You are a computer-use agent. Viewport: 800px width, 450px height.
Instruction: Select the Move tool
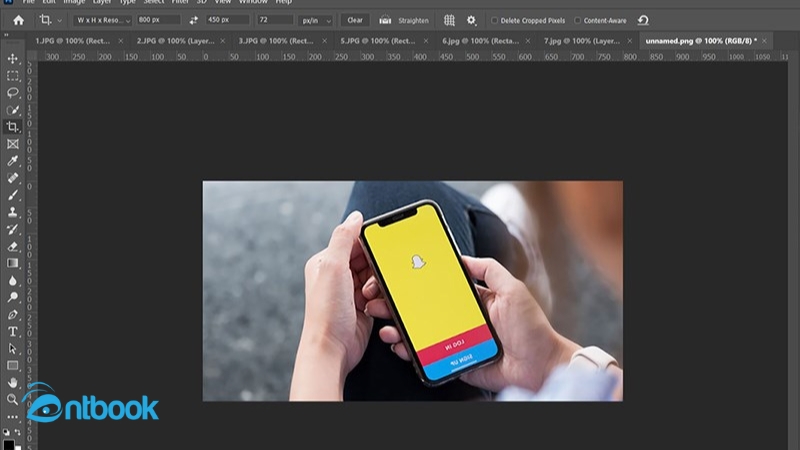(x=13, y=59)
